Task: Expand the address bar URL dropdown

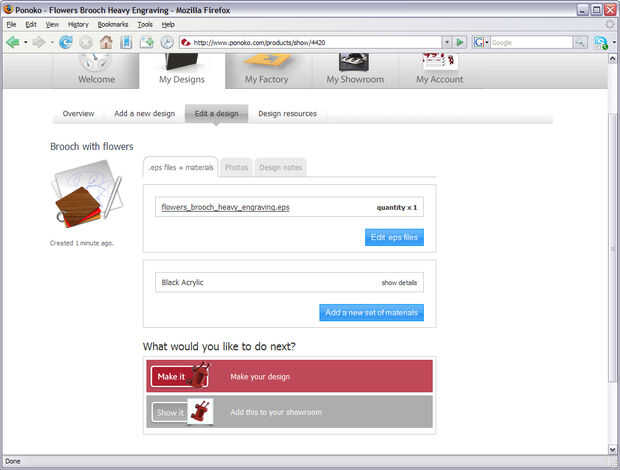Action: point(446,42)
